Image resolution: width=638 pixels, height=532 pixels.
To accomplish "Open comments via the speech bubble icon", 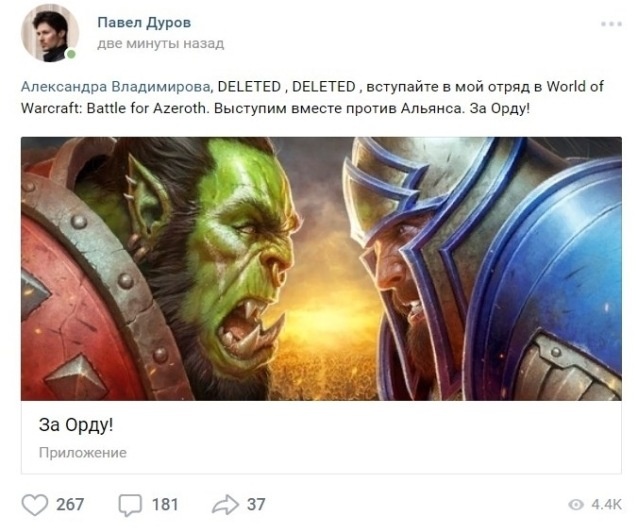I will [130, 505].
